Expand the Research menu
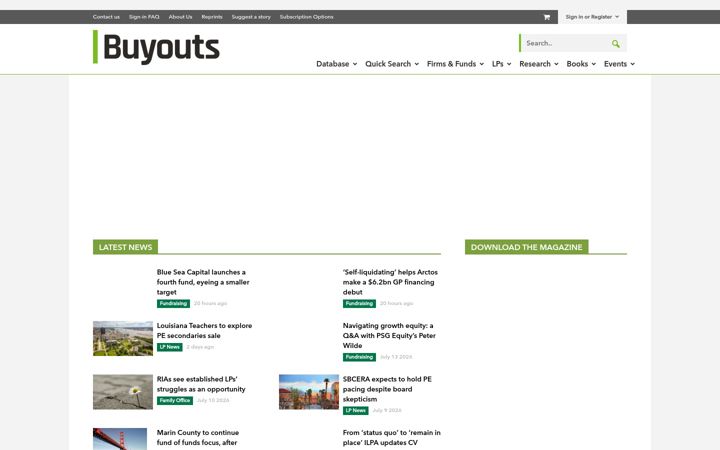This screenshot has height=450, width=720. pos(539,64)
